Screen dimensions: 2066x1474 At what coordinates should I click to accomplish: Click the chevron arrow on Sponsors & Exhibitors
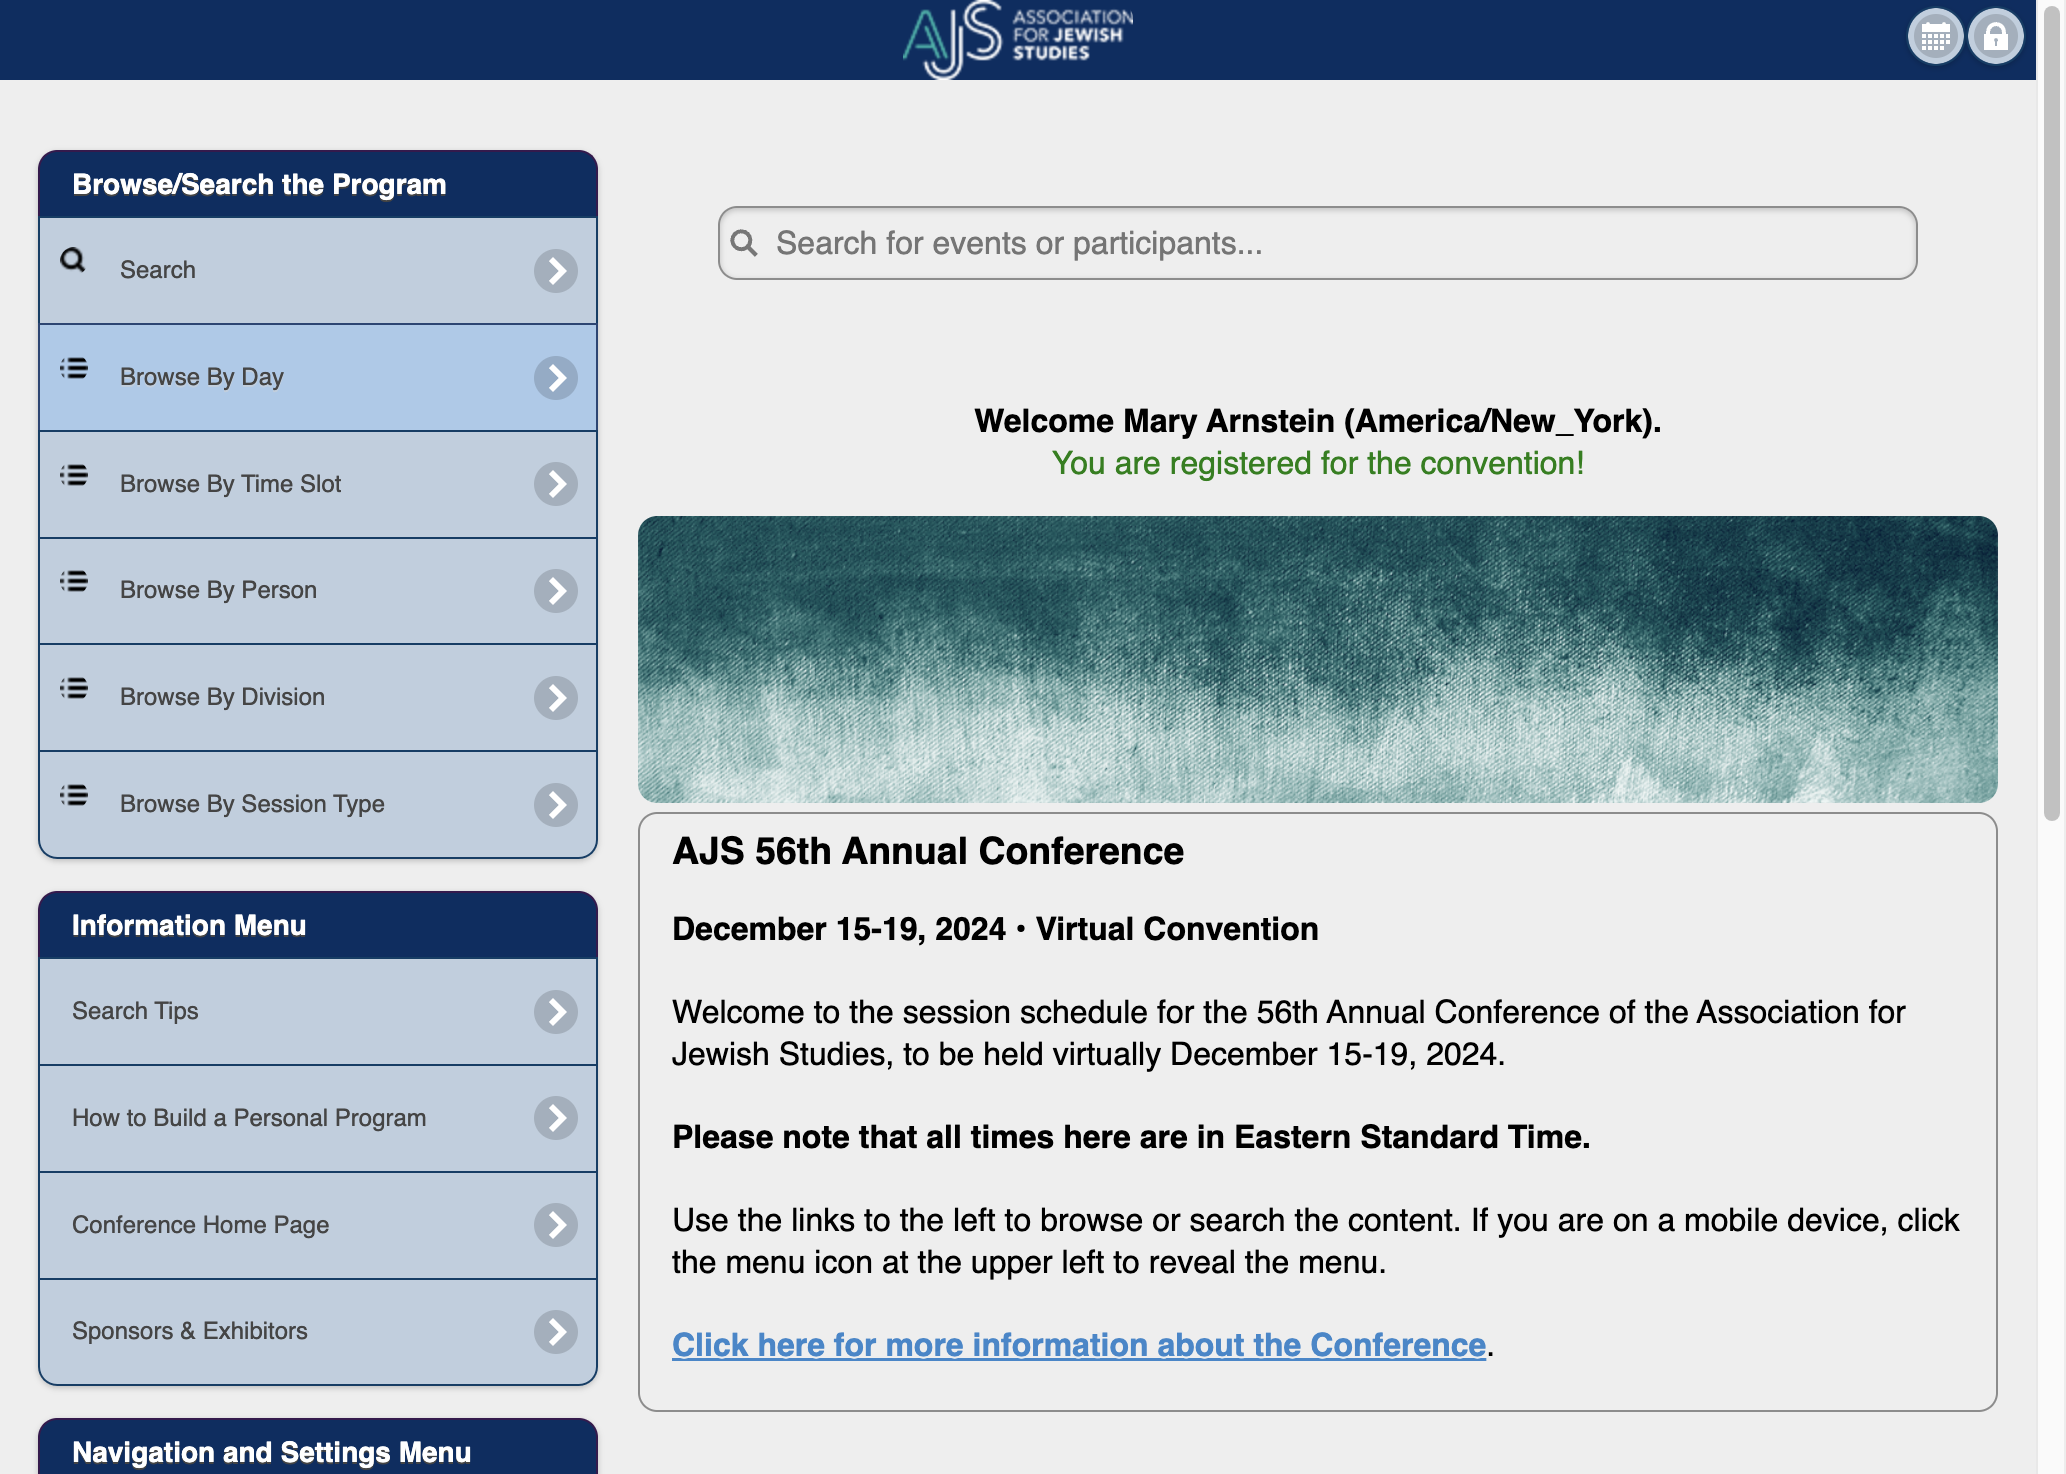click(556, 1332)
